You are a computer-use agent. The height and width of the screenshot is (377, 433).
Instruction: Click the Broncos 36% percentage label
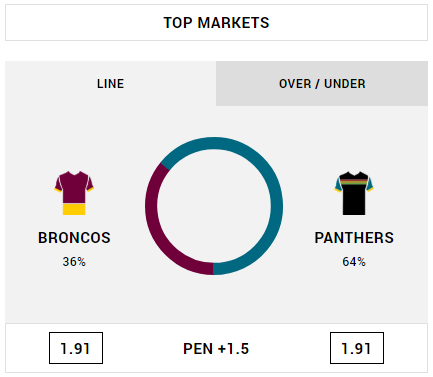pos(74,262)
